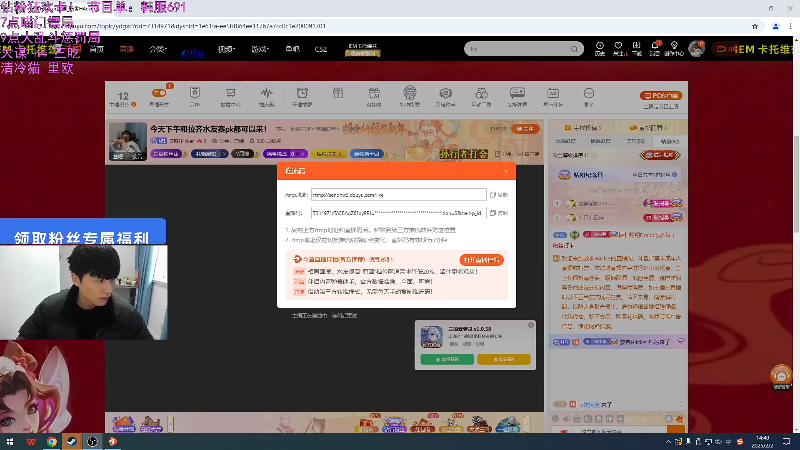This screenshot has width=800, height=450.
Task: Open the user avatar in the header
Action: (x=696, y=48)
